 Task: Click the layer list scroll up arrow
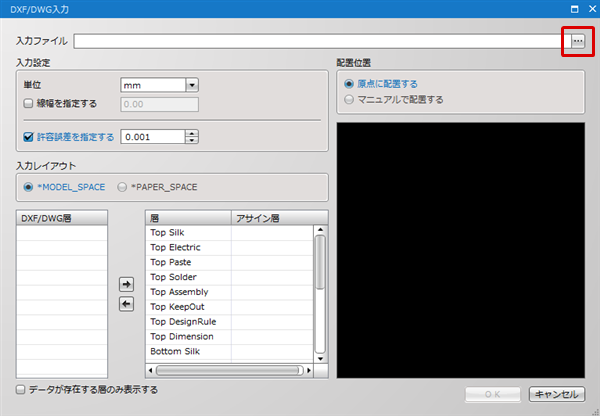point(320,230)
